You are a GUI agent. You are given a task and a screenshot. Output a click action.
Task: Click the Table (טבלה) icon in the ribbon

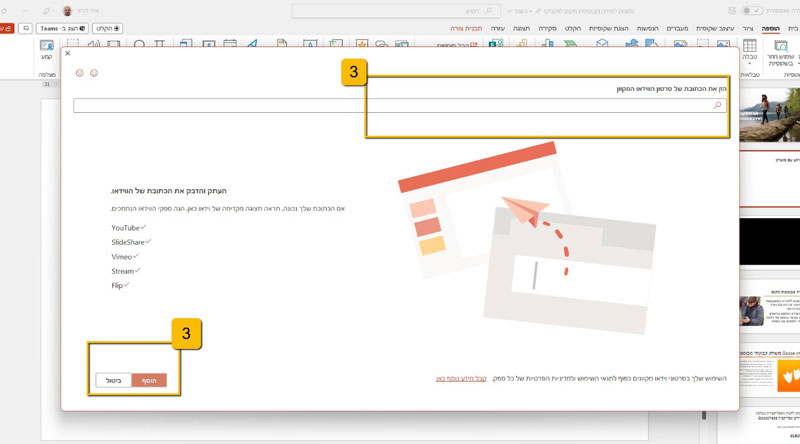point(749,46)
